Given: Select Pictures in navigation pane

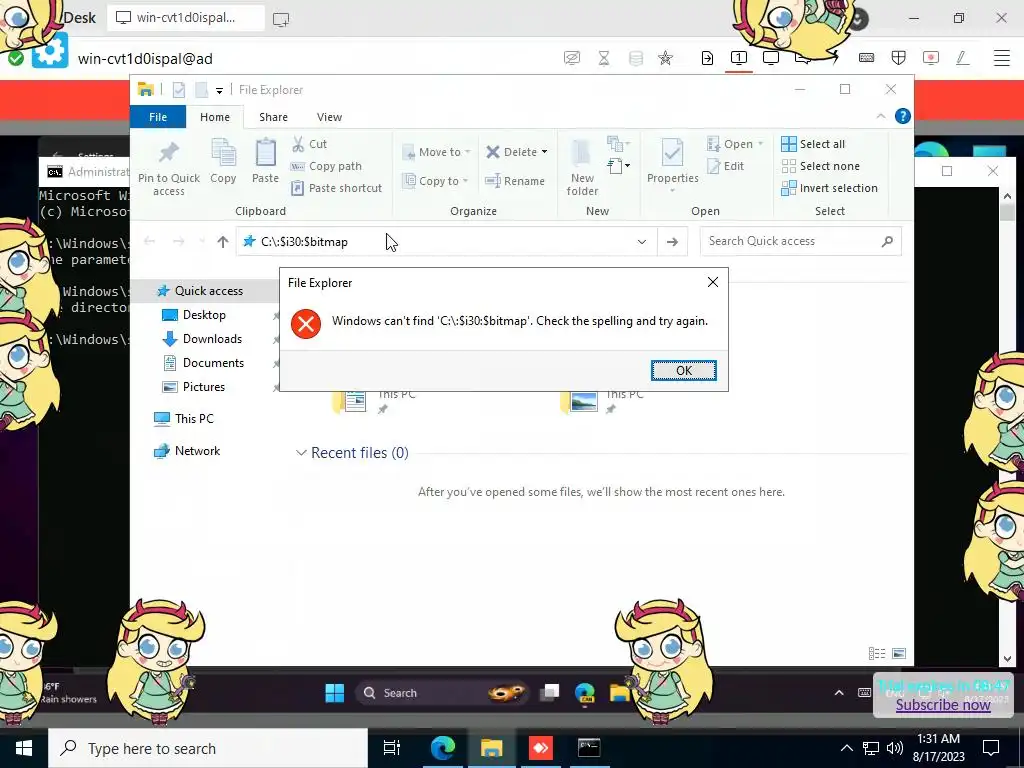Looking at the screenshot, I should pos(203,387).
